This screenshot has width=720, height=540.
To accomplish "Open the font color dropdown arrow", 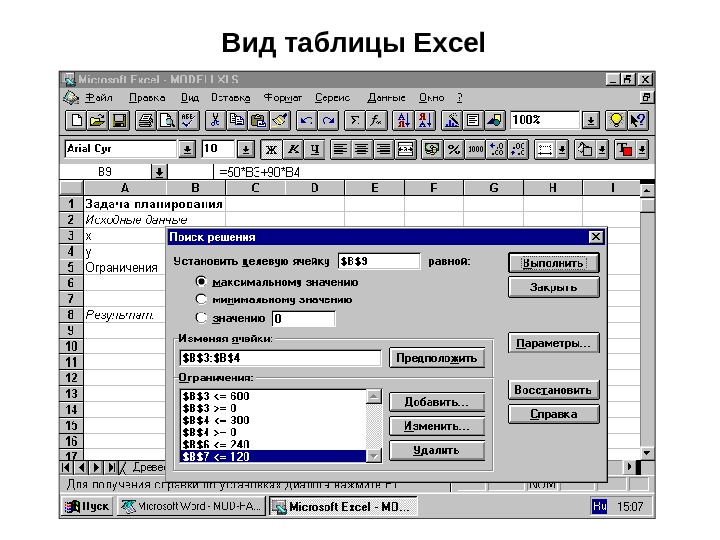I will 642,149.
